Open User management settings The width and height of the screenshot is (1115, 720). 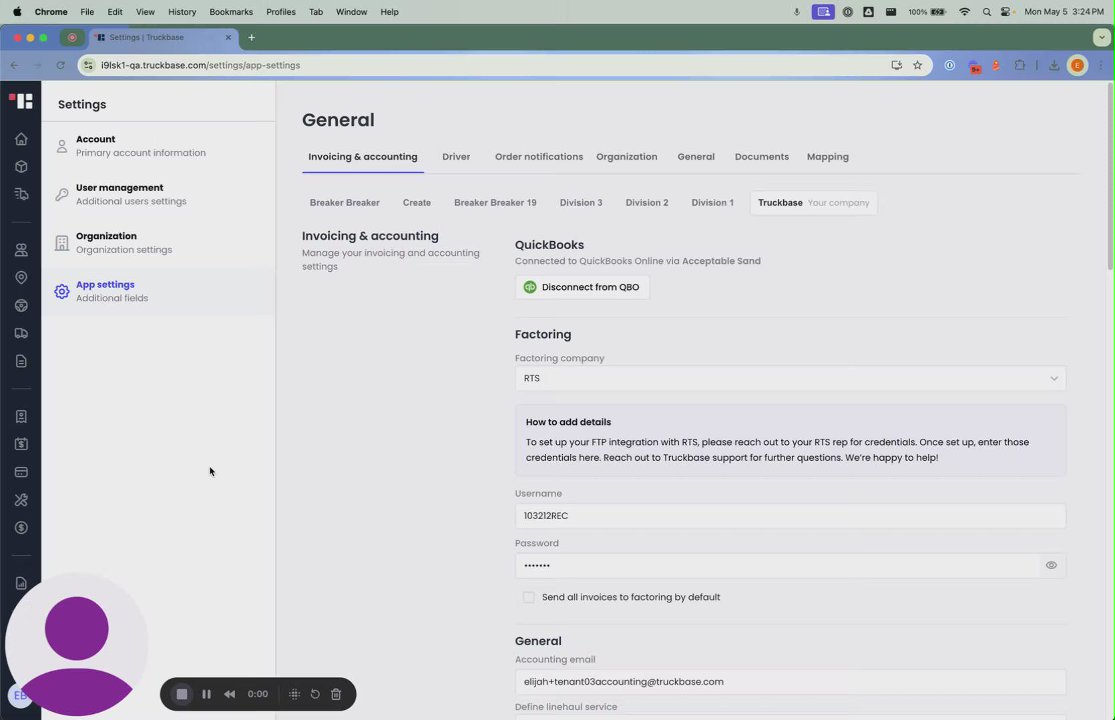(x=159, y=194)
